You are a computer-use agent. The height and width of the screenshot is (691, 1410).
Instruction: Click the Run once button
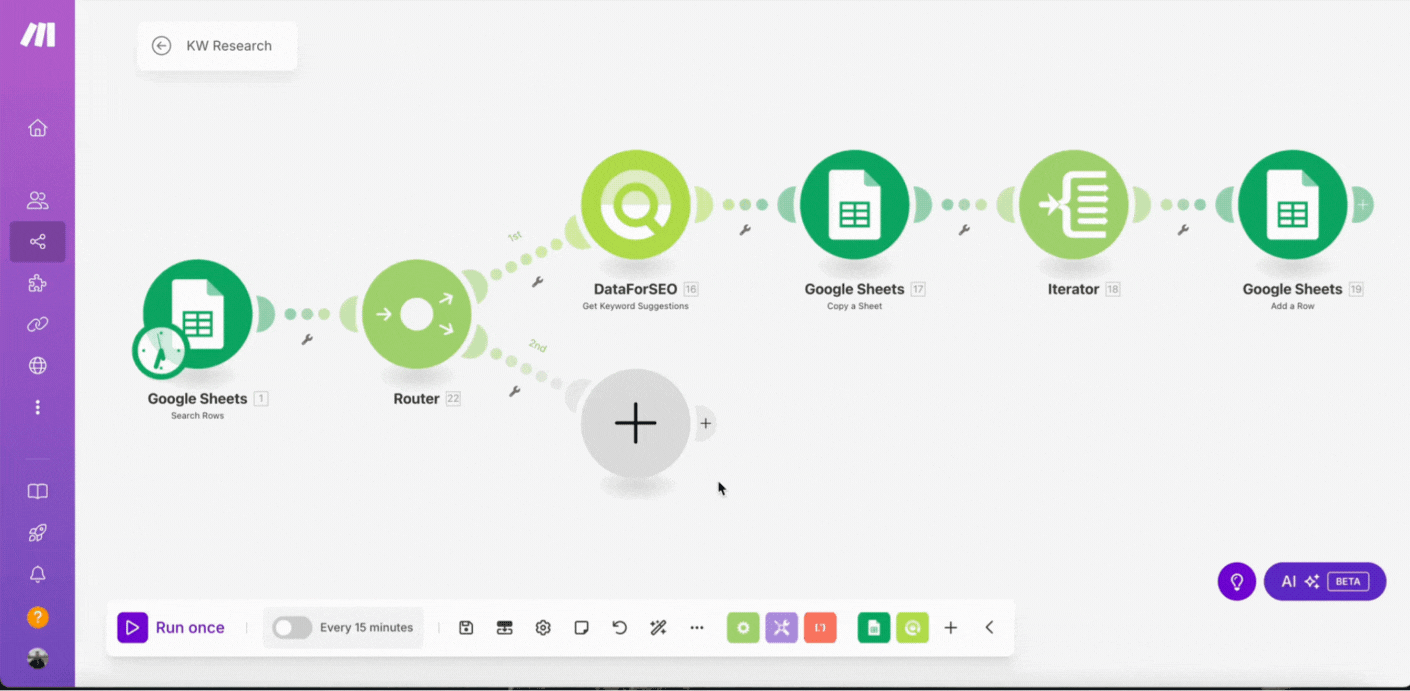tap(172, 628)
